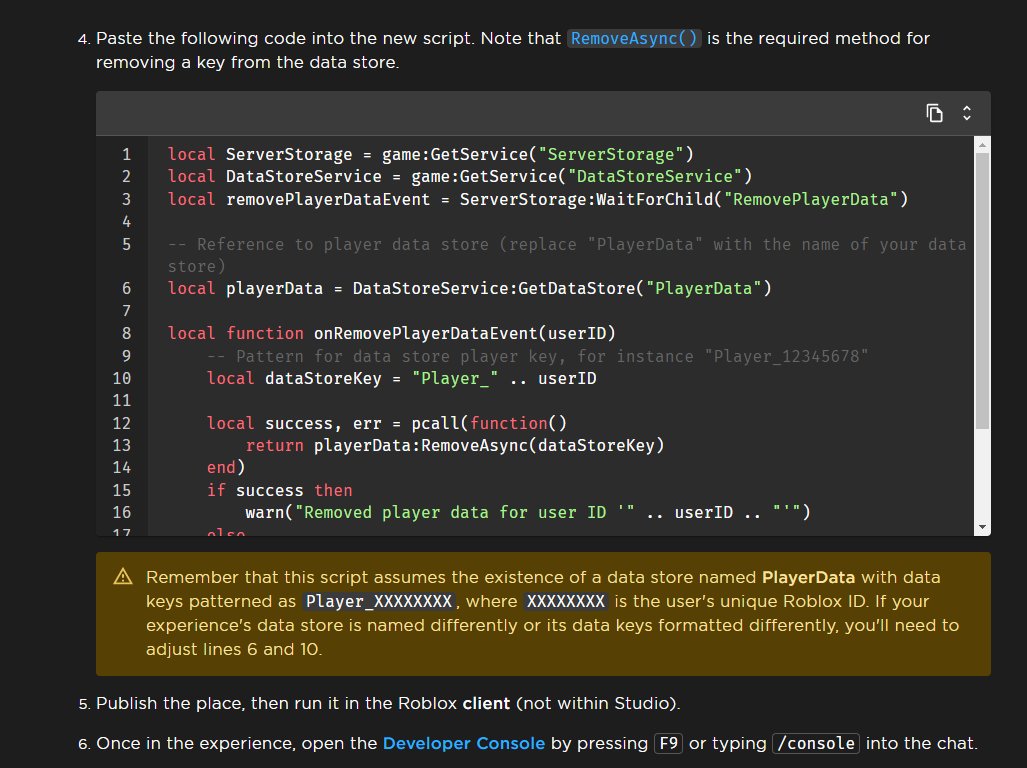
Task: Expand the code block with the chevron toggle
Action: [967, 113]
